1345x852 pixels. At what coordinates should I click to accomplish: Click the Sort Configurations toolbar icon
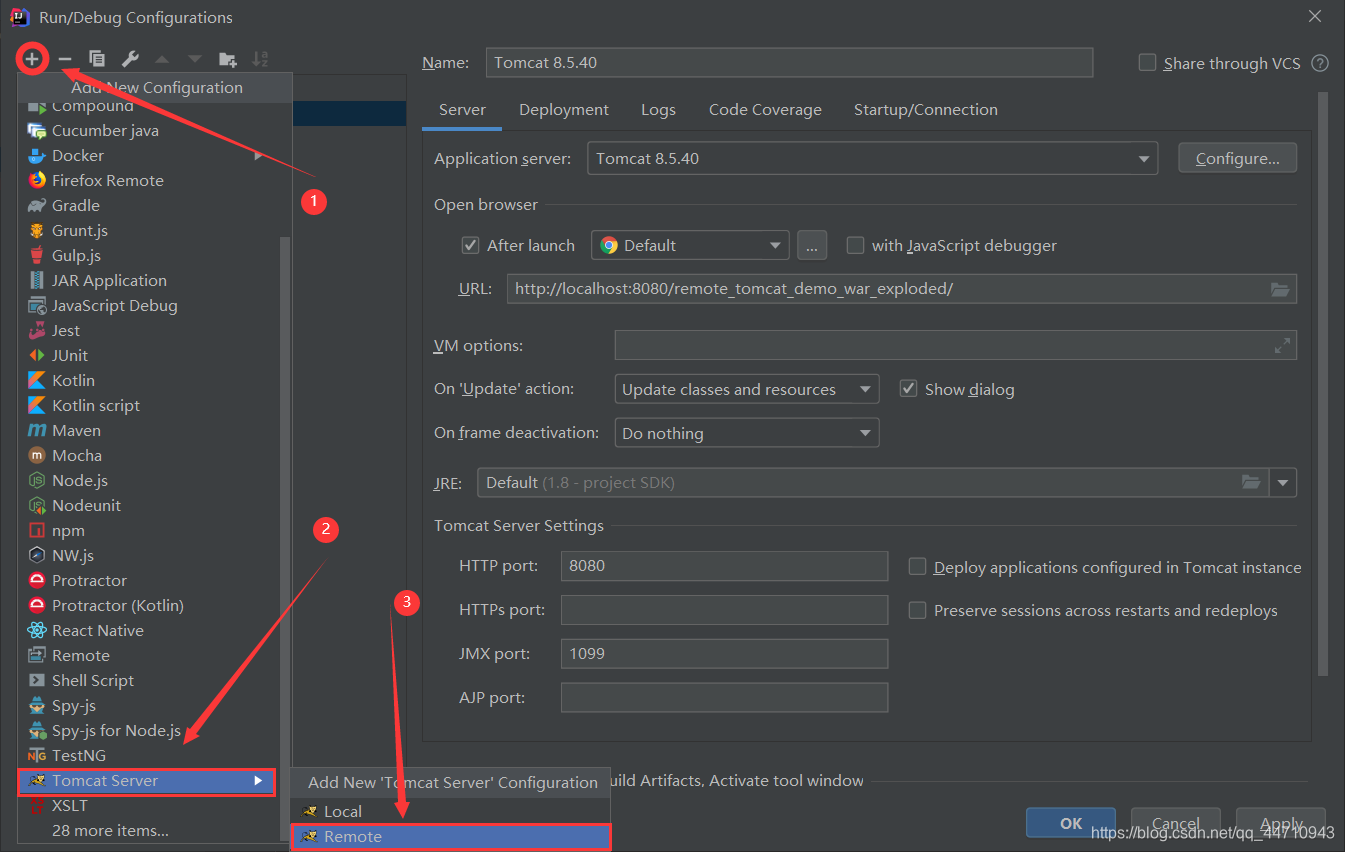(x=260, y=59)
